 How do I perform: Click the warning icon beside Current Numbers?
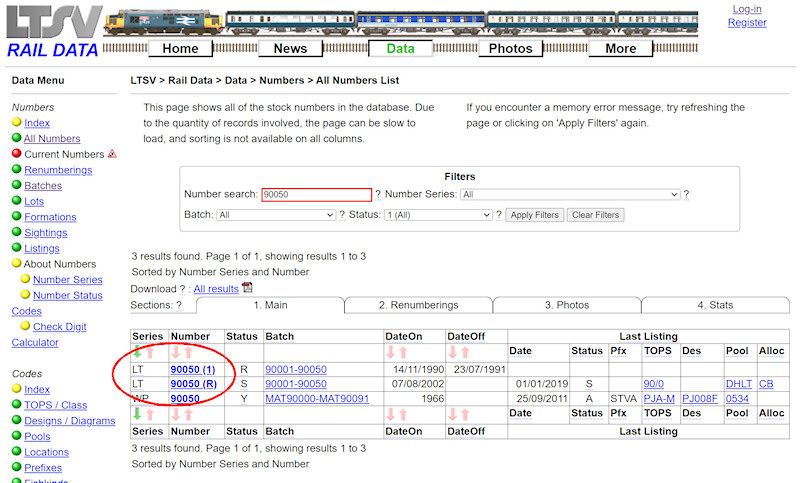click(x=112, y=154)
